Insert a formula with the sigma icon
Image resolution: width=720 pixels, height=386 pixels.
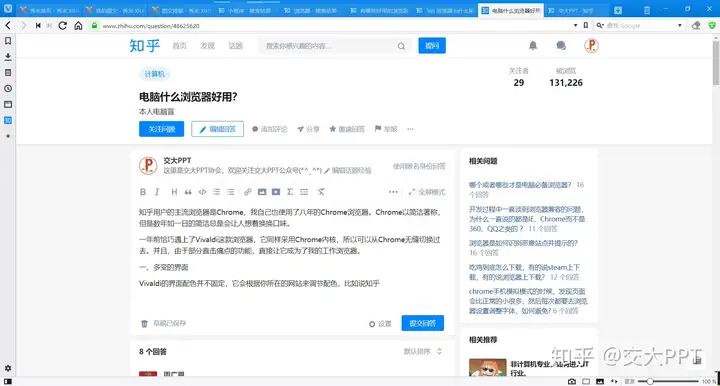[290, 192]
